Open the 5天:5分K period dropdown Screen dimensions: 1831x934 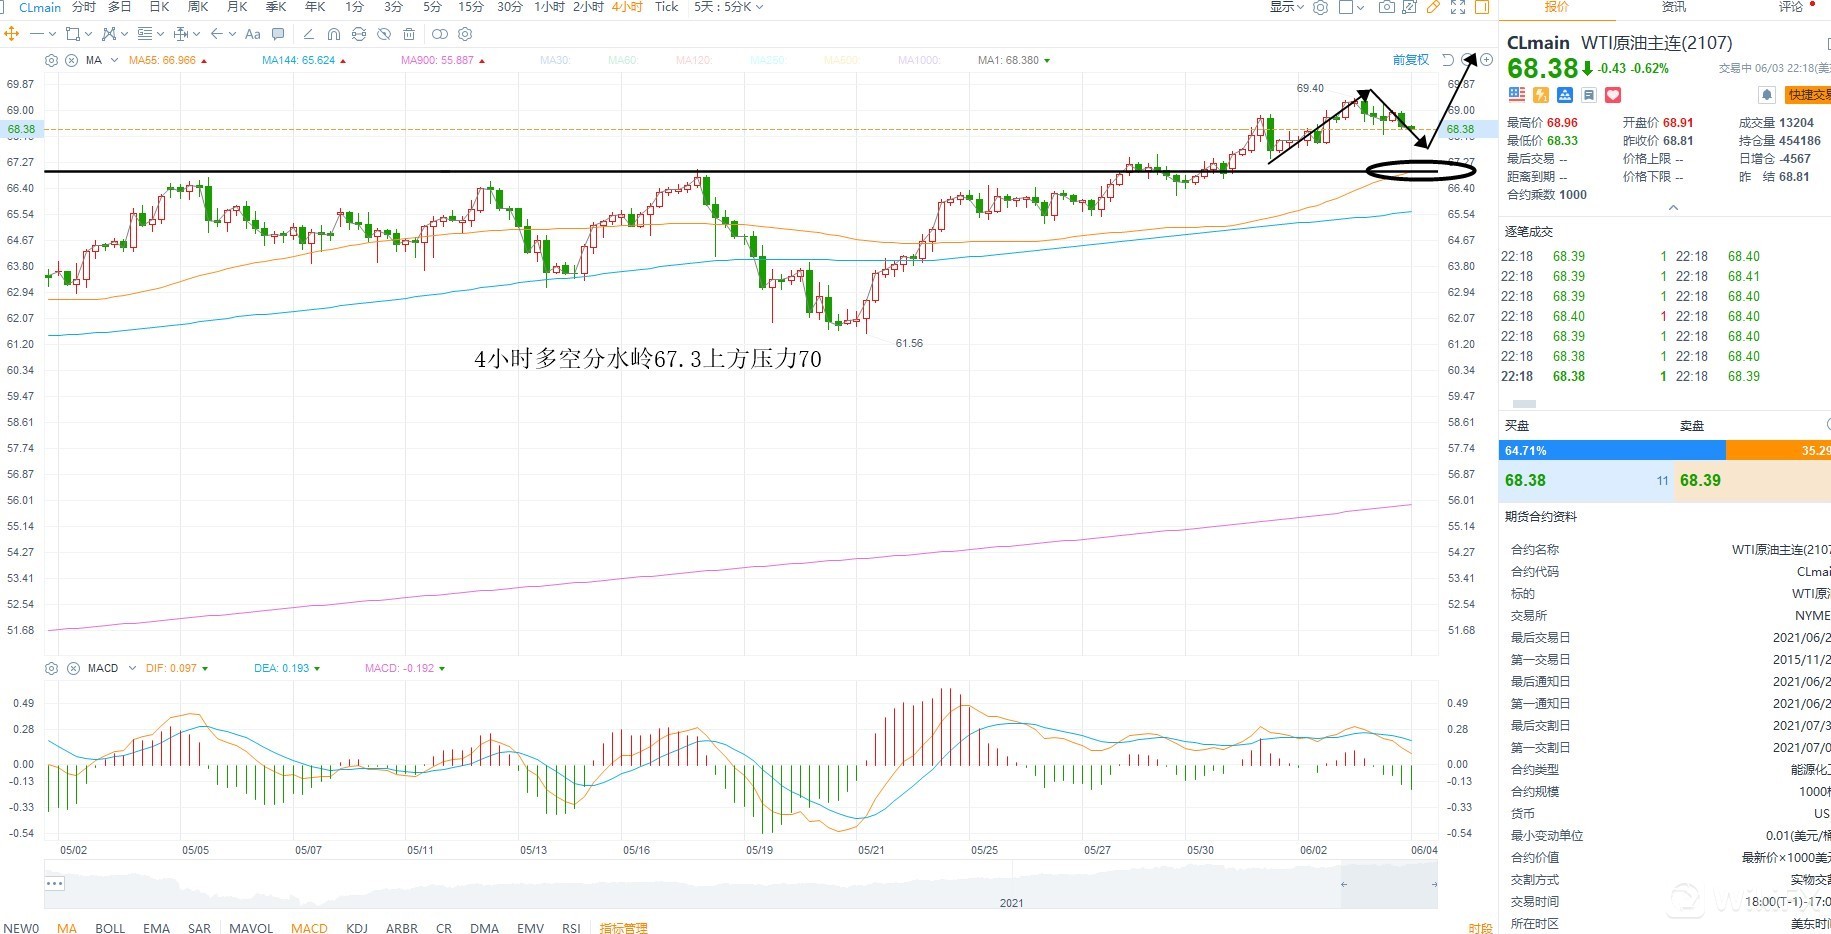(728, 7)
